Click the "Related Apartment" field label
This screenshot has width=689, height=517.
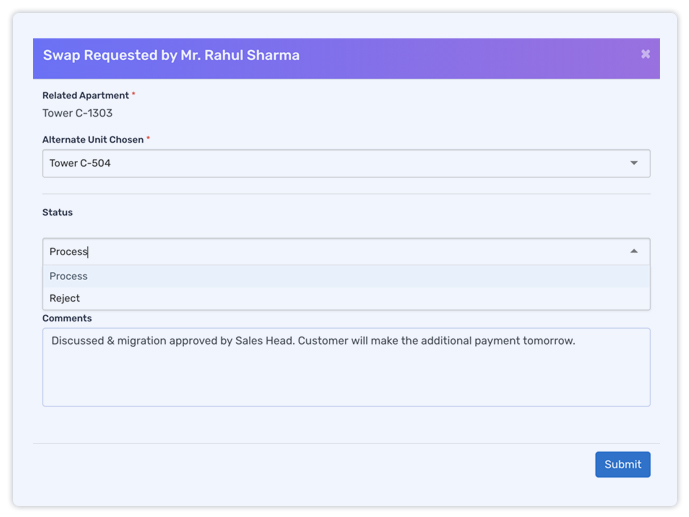click(x=86, y=95)
